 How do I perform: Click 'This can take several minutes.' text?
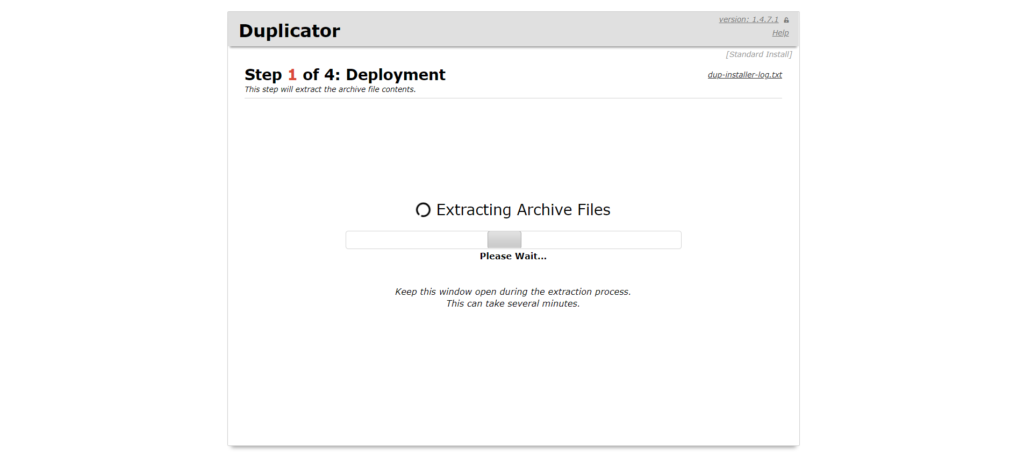513,304
